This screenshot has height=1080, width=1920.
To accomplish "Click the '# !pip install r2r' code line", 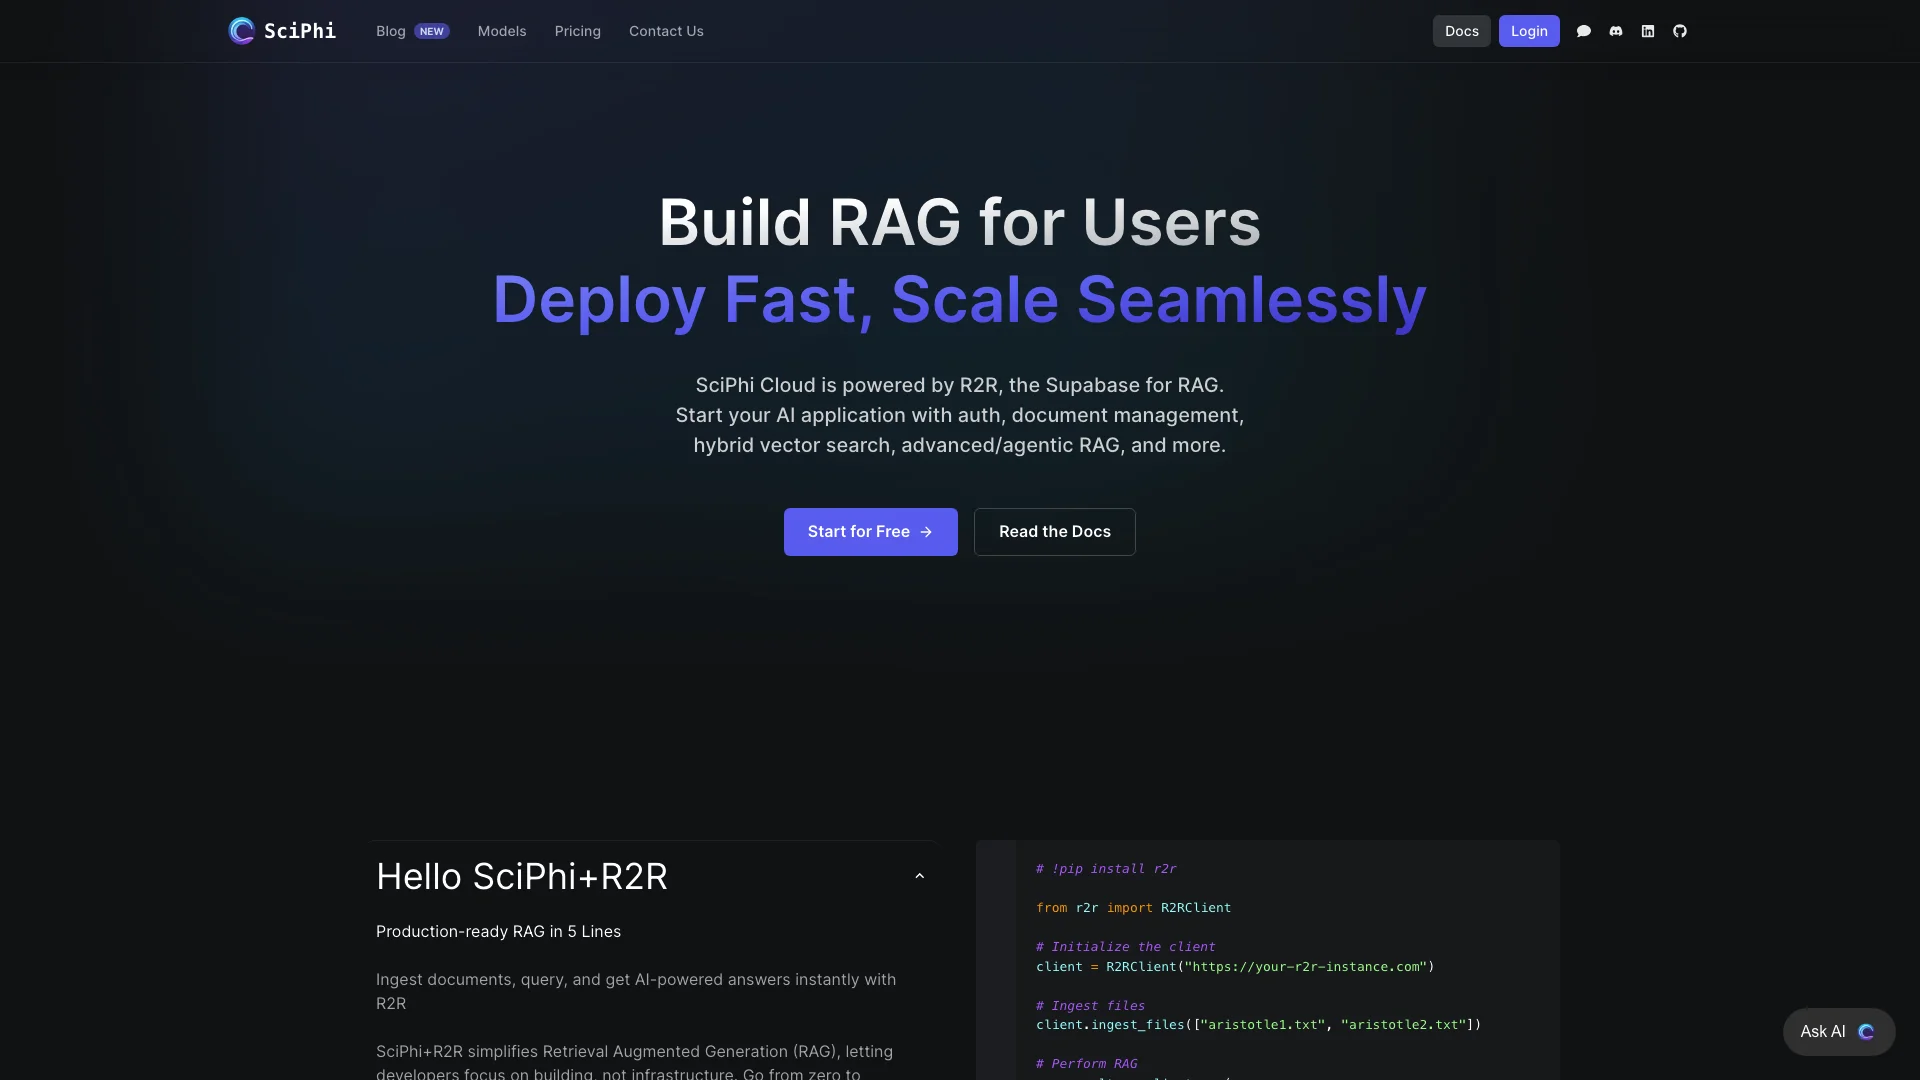I will (x=1106, y=869).
